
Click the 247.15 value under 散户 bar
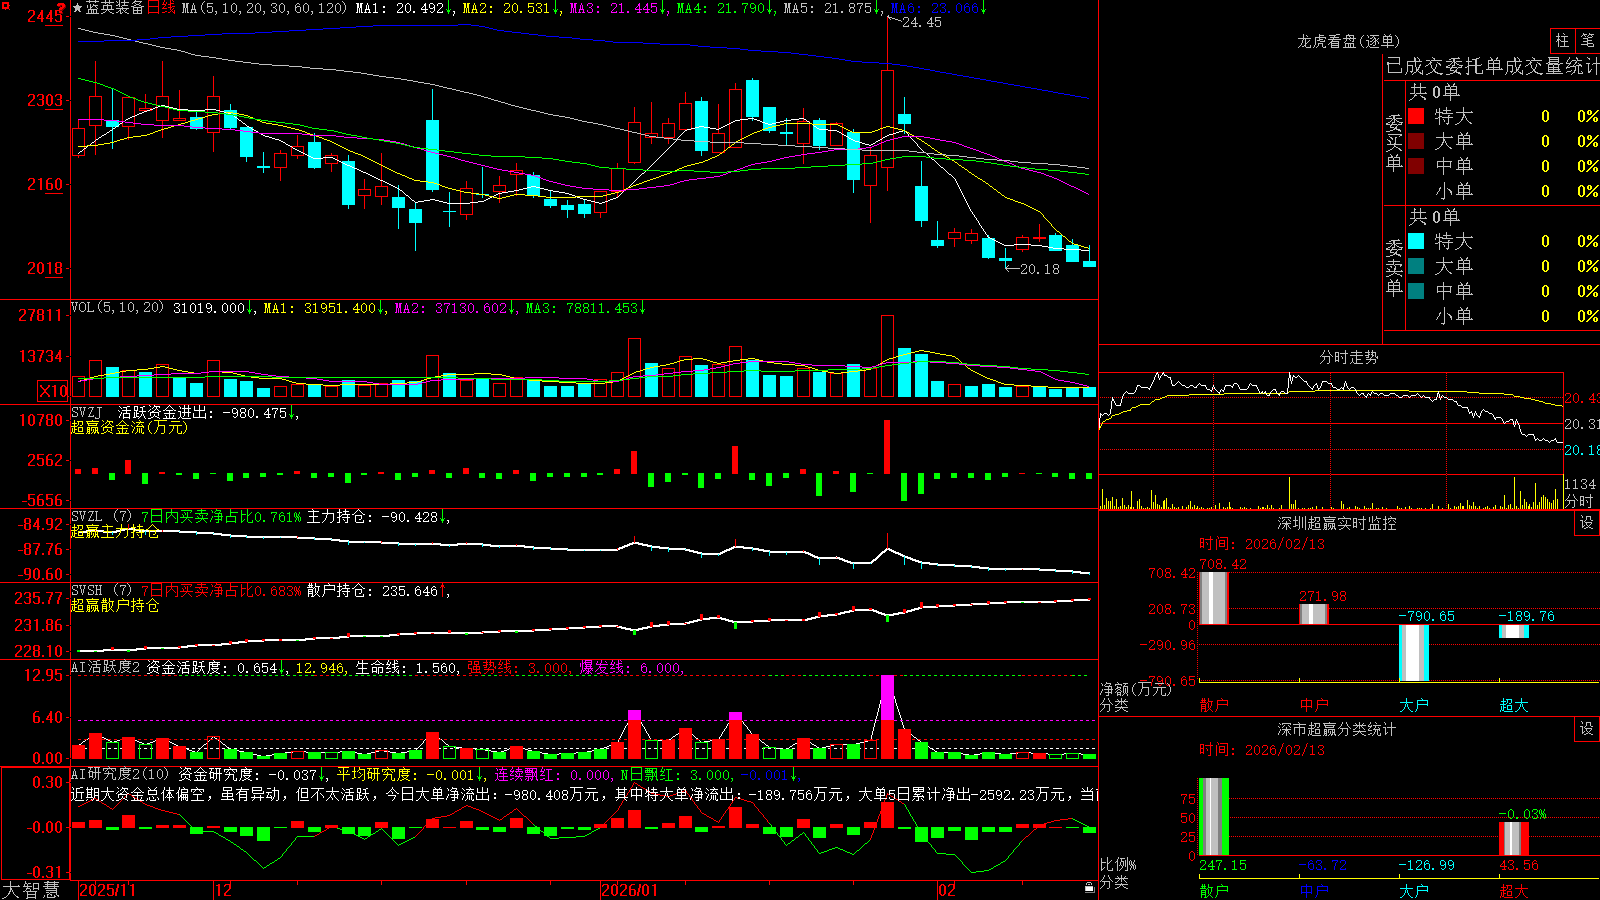click(x=1223, y=865)
